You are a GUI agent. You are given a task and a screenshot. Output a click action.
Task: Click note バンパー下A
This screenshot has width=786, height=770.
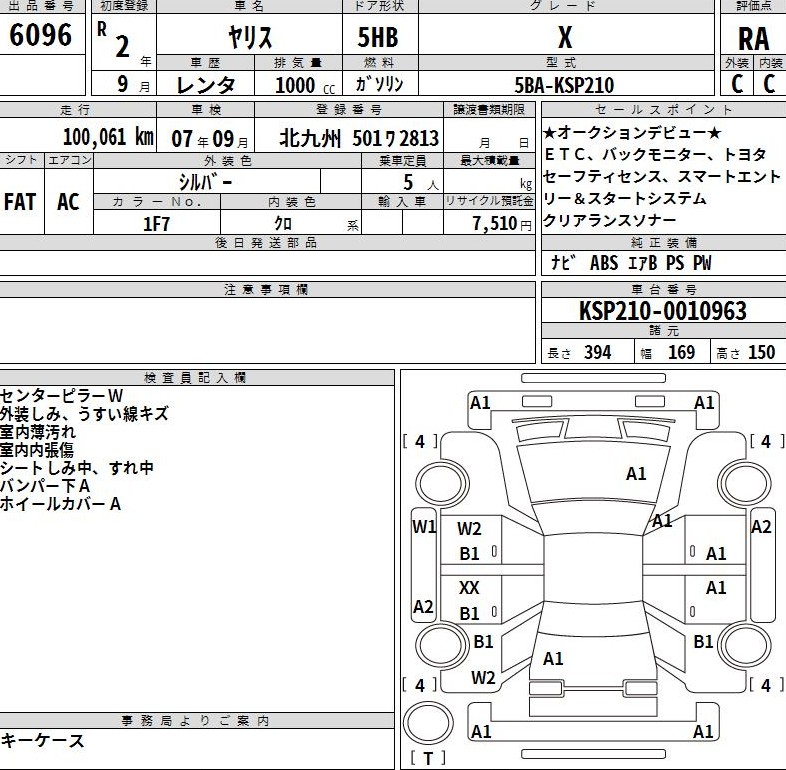(45, 486)
